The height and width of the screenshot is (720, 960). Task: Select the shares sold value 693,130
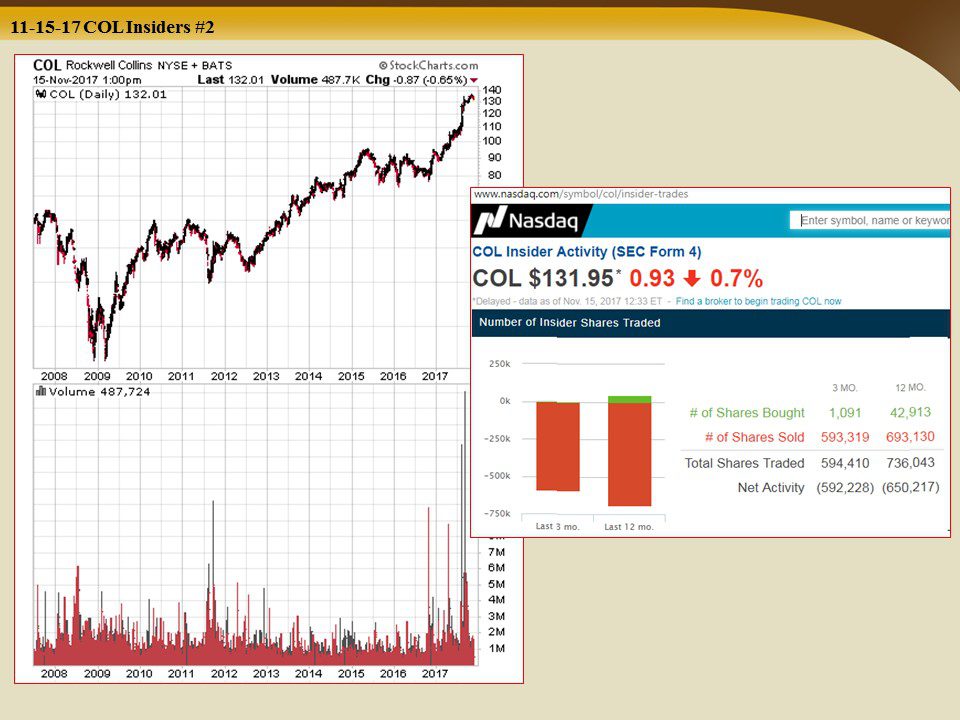pyautogui.click(x=910, y=437)
